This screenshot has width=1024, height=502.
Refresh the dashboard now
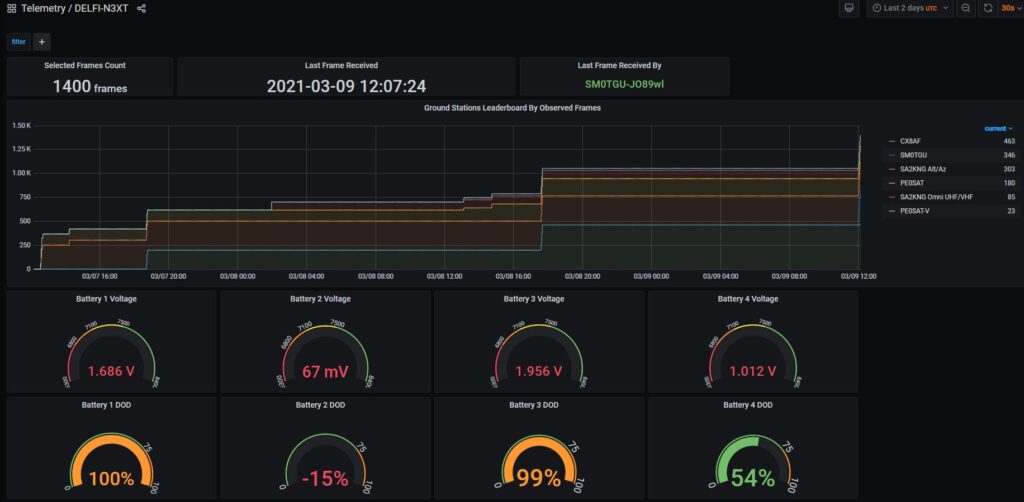(987, 8)
